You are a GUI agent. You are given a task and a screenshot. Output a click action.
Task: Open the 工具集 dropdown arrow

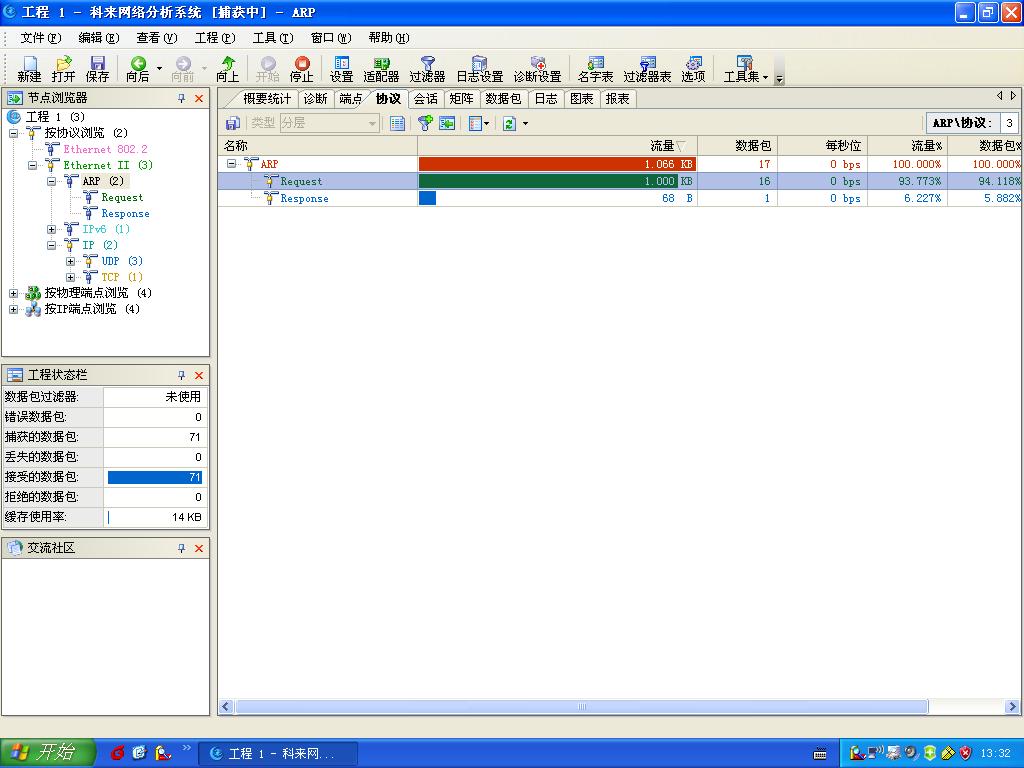click(x=765, y=77)
